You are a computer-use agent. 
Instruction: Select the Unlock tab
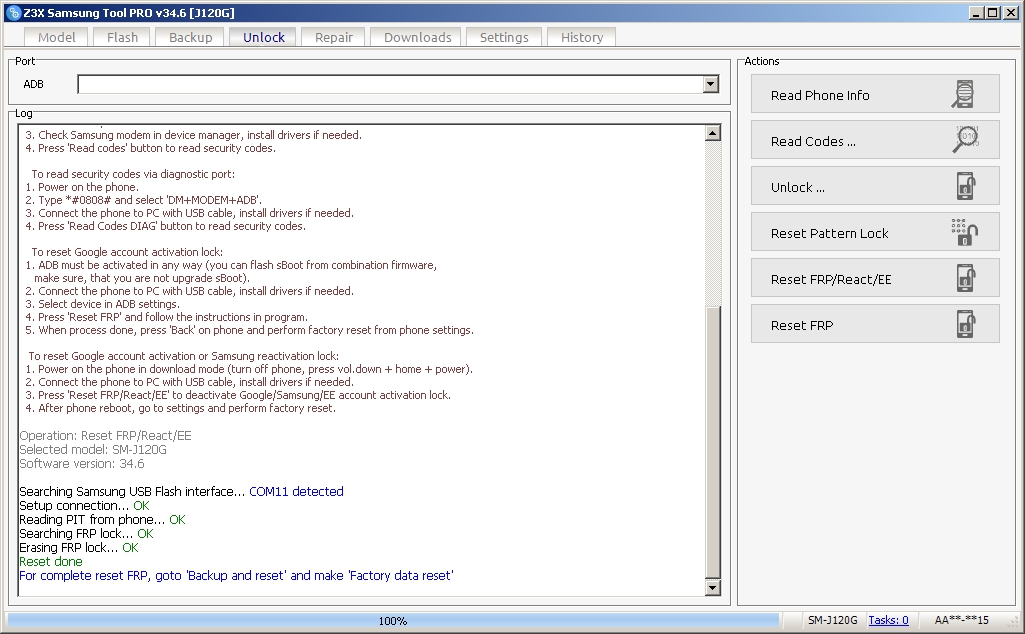[263, 37]
